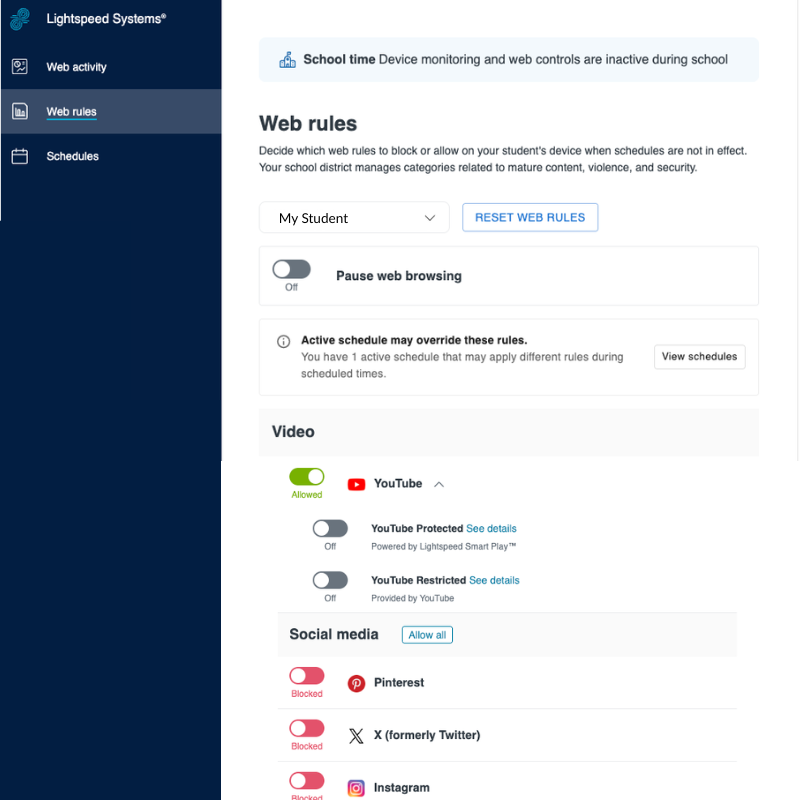Open See details for YouTube Protected
This screenshot has height=800, width=800.
coord(491,529)
